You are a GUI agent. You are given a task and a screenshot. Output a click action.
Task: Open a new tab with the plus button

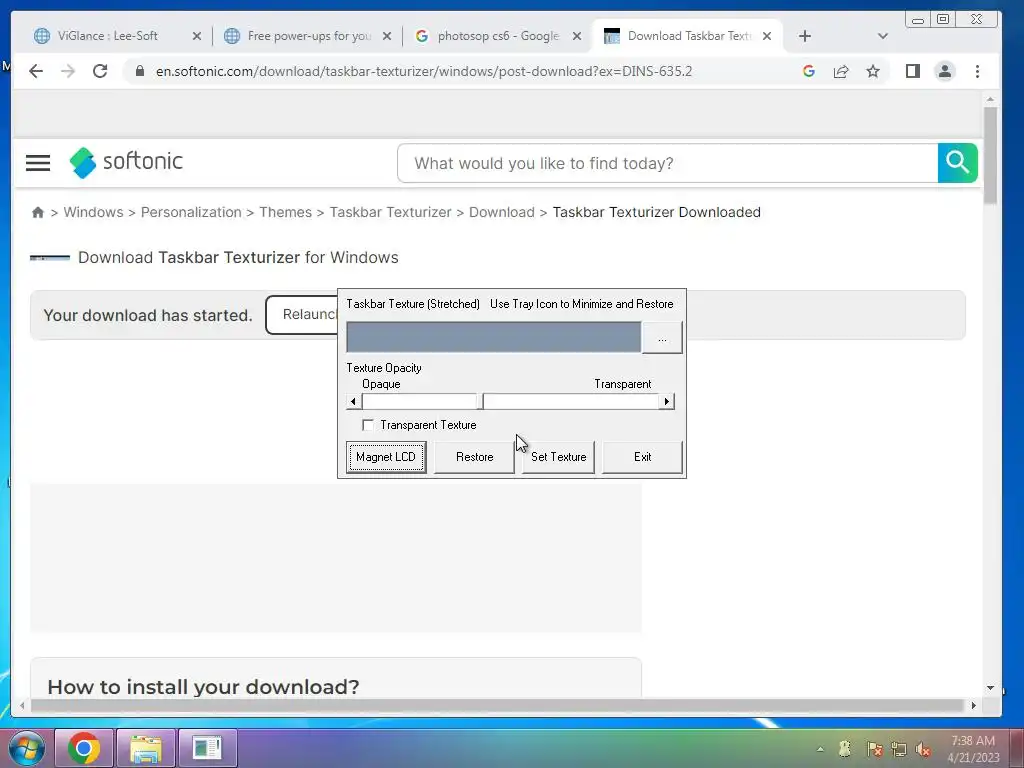[x=805, y=36]
